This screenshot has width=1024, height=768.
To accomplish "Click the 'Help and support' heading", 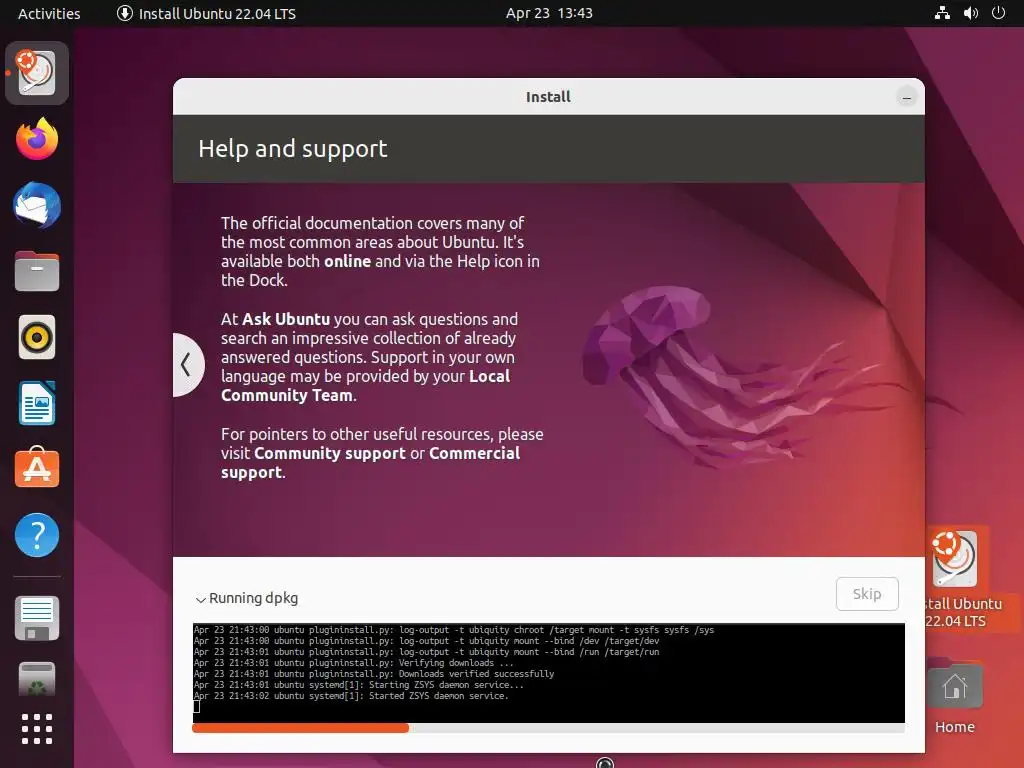I will click(293, 149).
